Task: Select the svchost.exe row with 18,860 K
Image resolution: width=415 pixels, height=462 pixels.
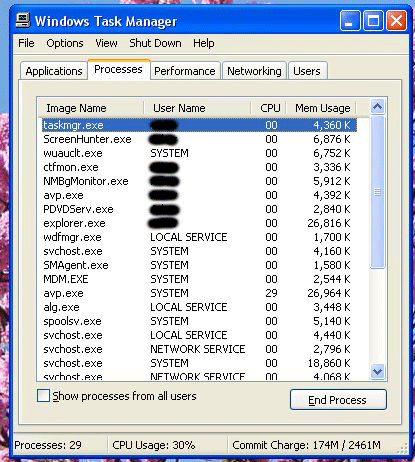Action: pyautogui.click(x=199, y=363)
